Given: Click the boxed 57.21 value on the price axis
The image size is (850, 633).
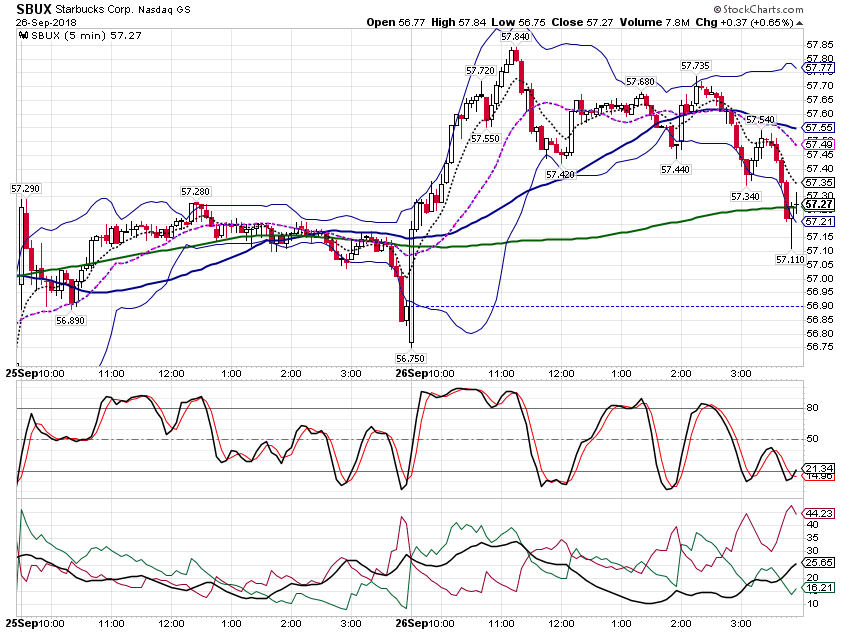Looking at the screenshot, I should [x=819, y=222].
